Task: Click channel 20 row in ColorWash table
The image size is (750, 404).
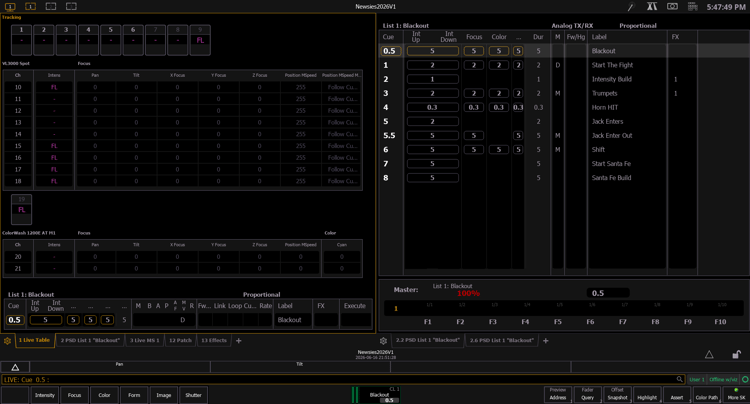Action: pyautogui.click(x=183, y=257)
